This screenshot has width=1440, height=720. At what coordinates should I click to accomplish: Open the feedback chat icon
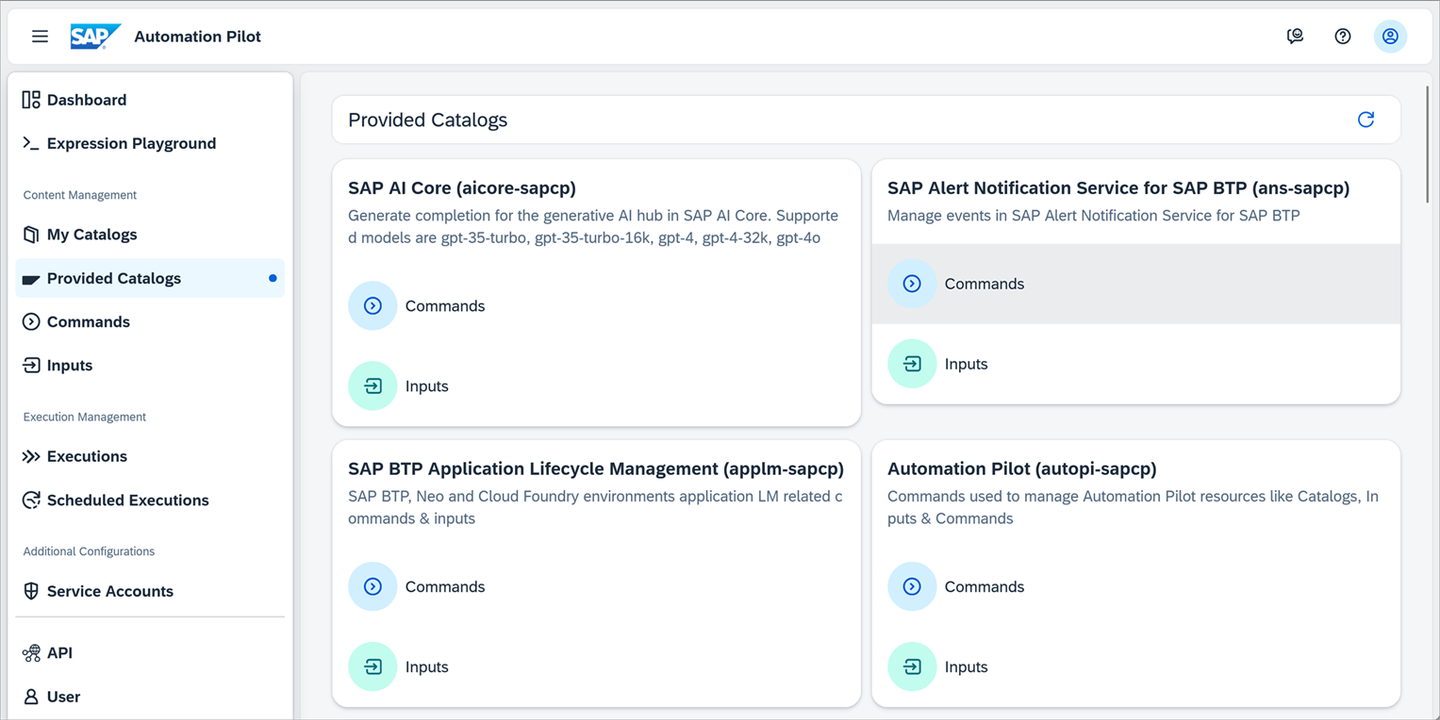(1295, 36)
